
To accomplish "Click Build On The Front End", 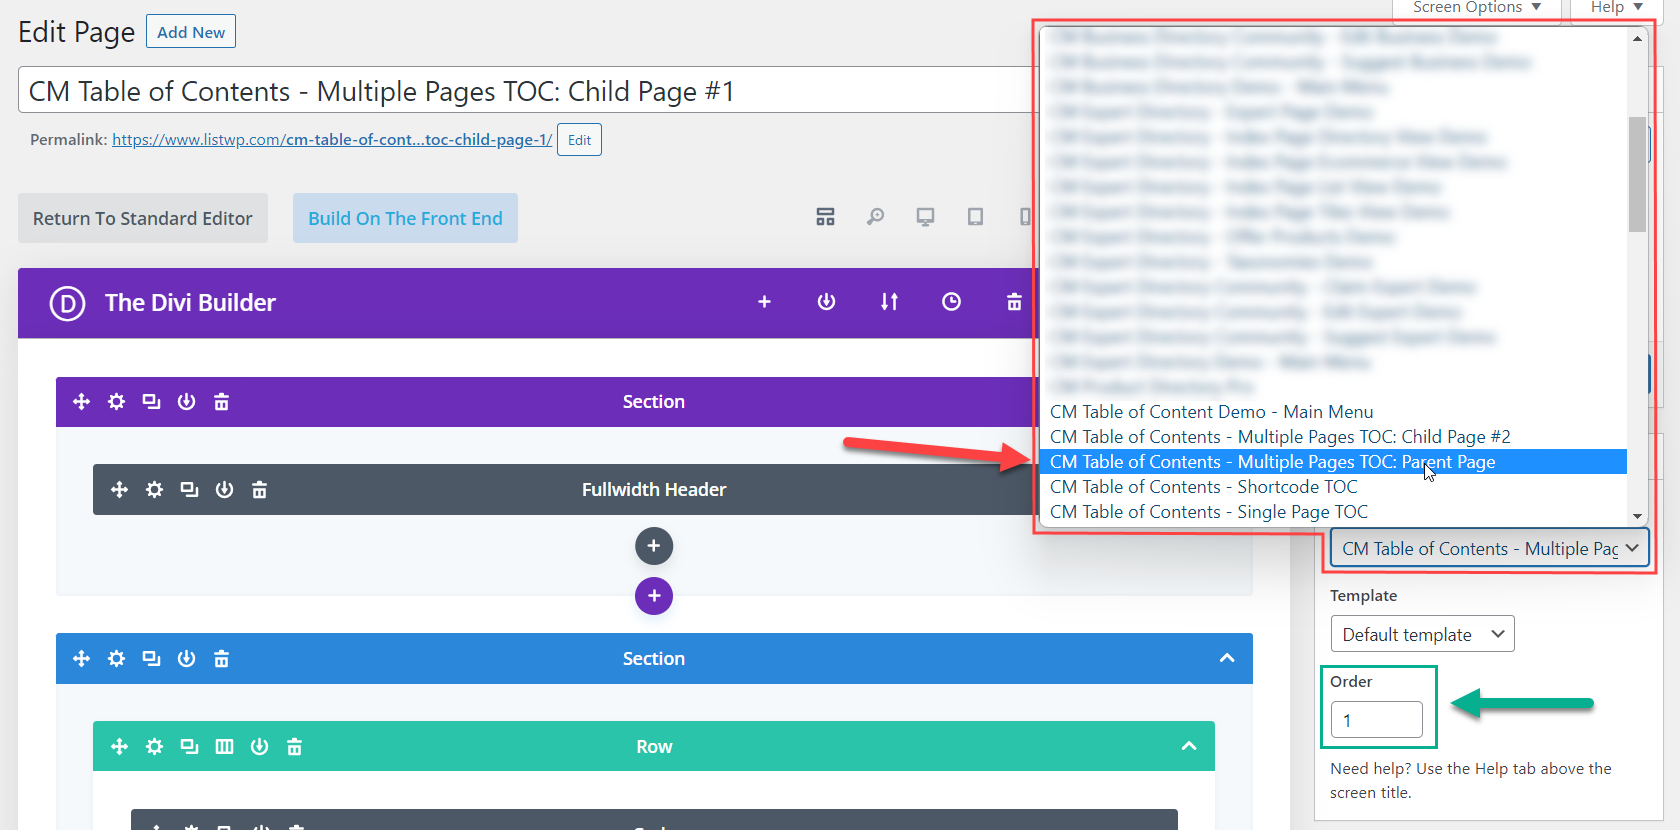I will [405, 218].
